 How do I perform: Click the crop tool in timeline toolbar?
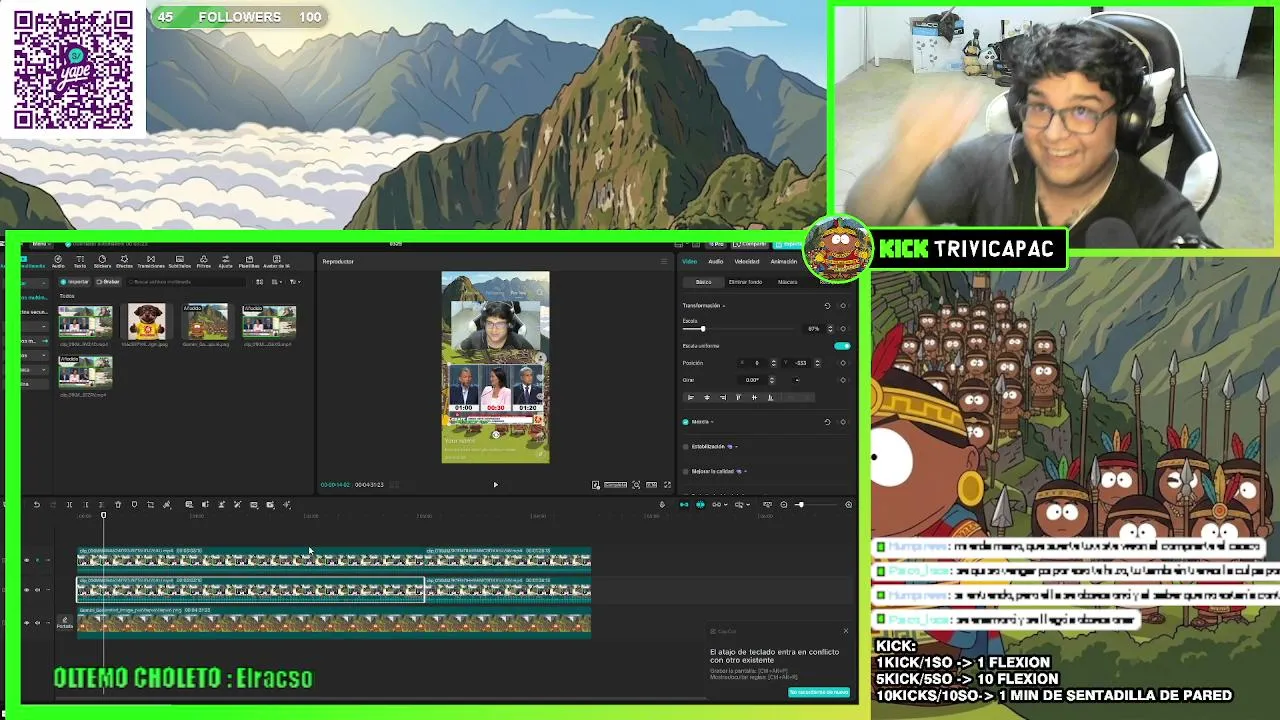(x=150, y=504)
